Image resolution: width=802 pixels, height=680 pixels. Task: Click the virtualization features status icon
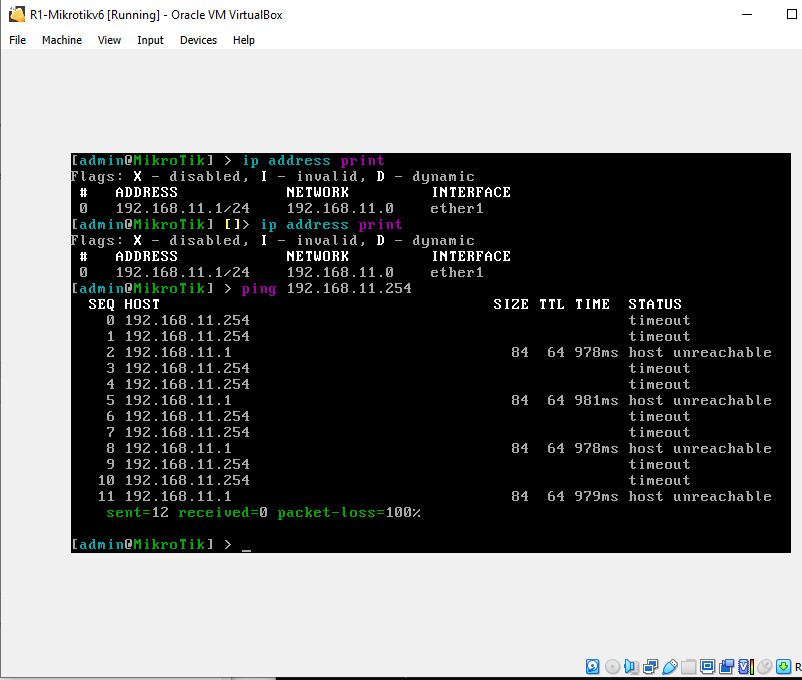743,666
